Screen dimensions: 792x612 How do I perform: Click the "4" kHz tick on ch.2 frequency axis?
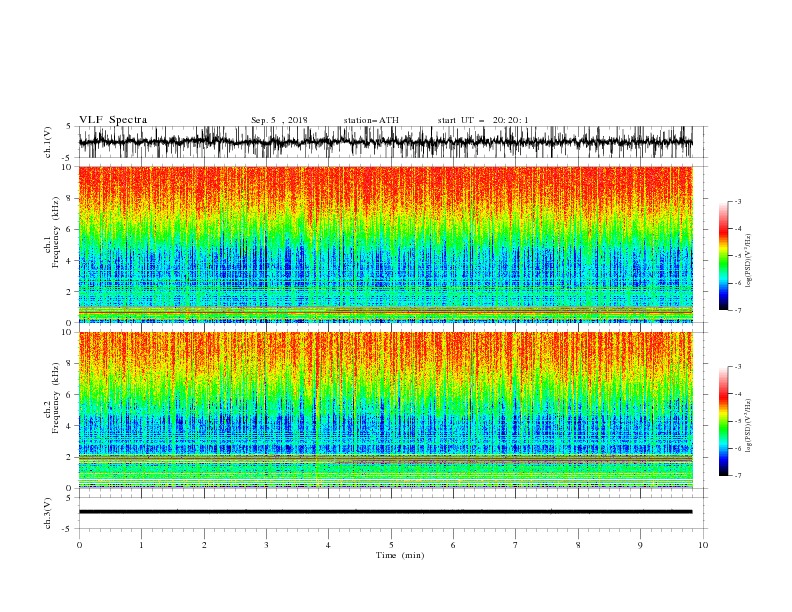[69, 426]
